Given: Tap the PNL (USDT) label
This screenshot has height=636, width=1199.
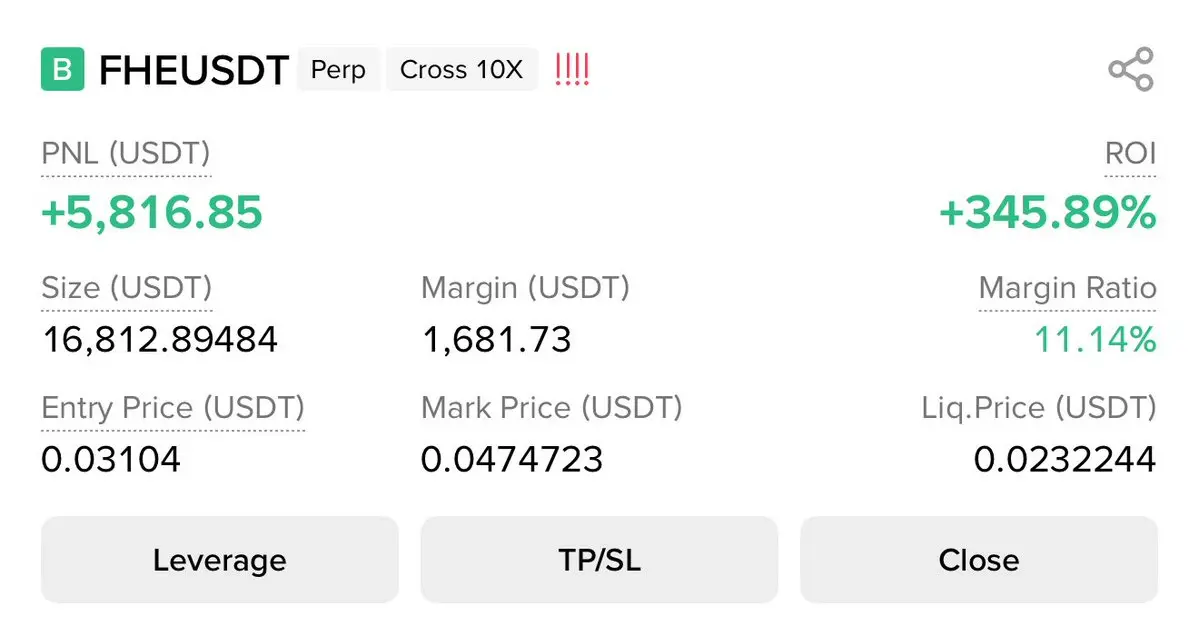Looking at the screenshot, I should [126, 155].
